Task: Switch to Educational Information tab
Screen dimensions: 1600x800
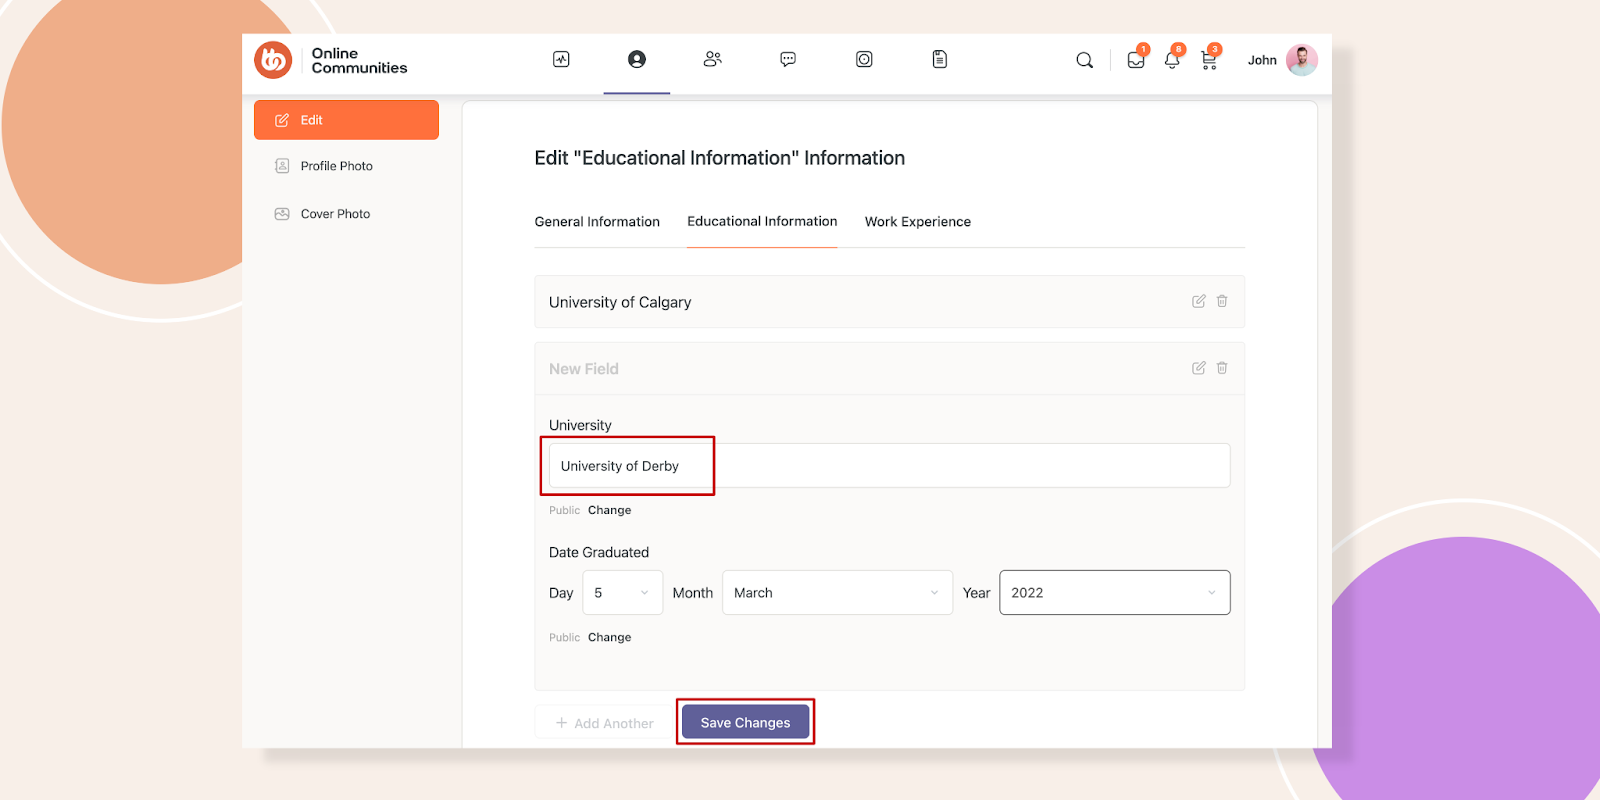Action: 762,221
